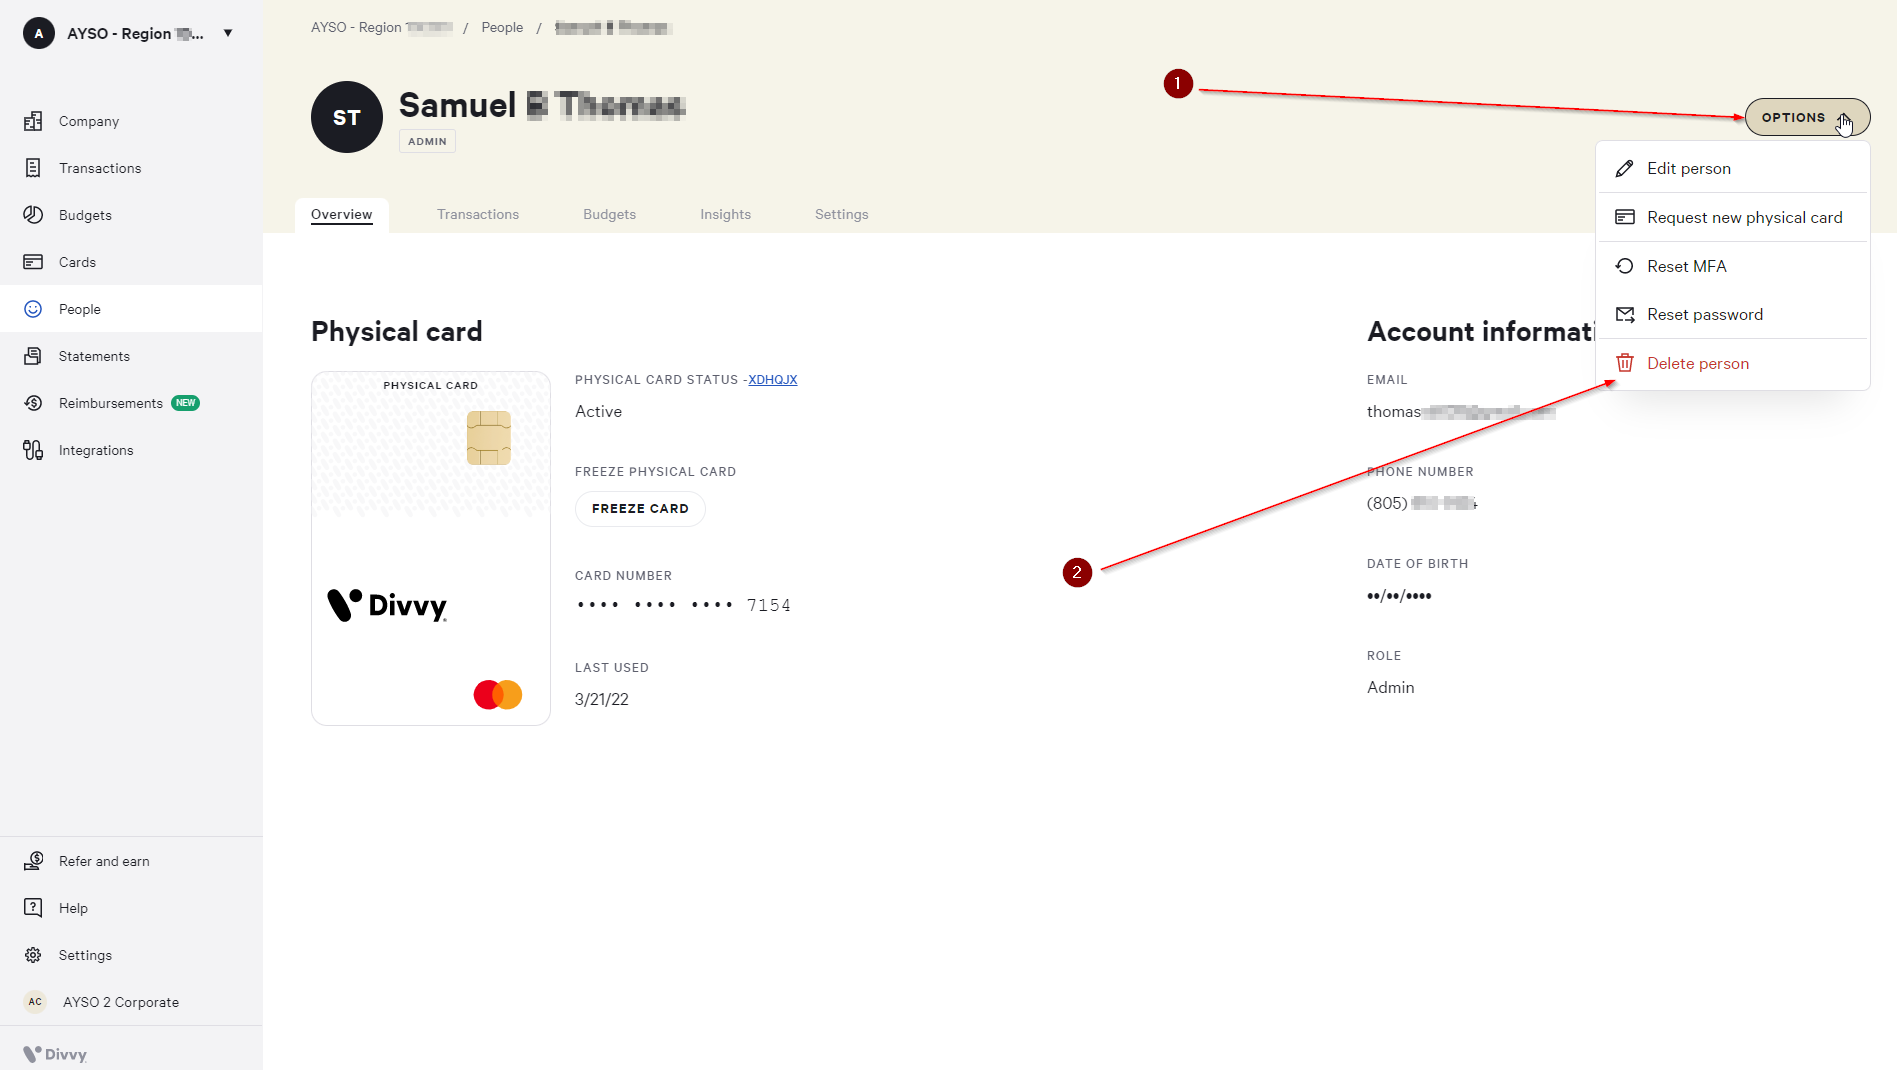Click the Integrations icon in sidebar
1897x1070 pixels.
click(x=33, y=450)
